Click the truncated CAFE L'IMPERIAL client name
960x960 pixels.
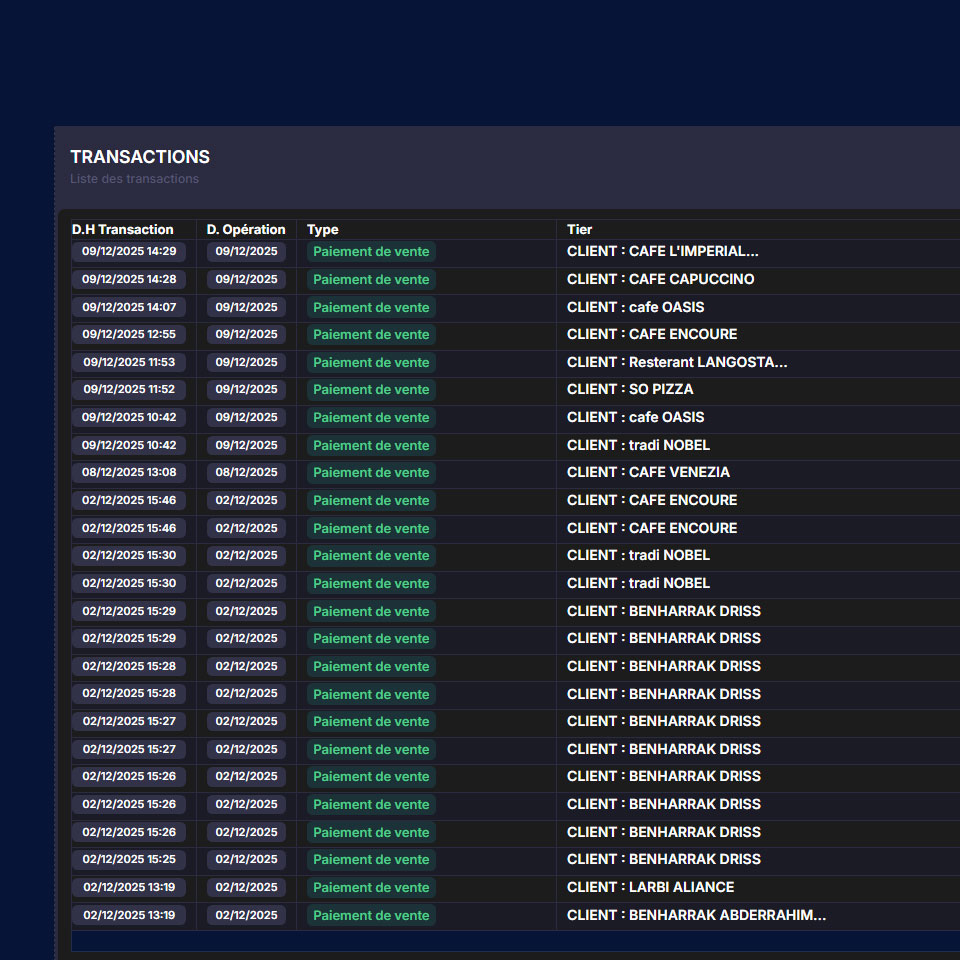(x=661, y=251)
